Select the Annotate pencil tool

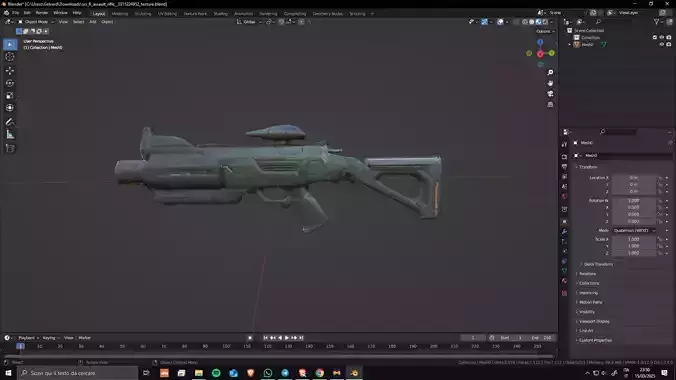click(x=10, y=122)
